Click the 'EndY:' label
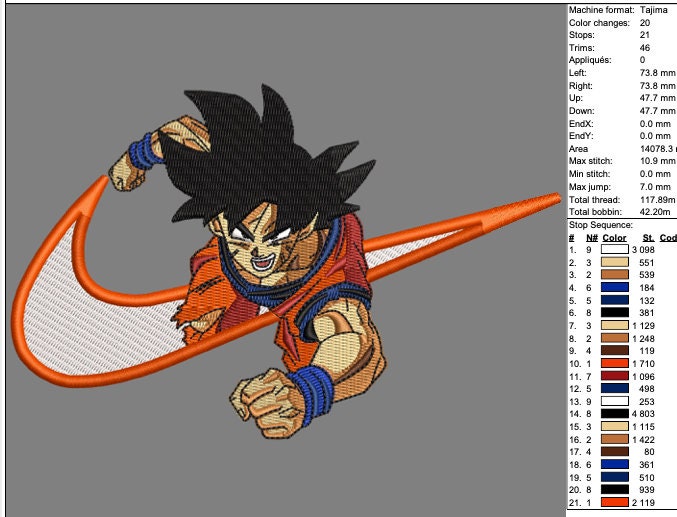Image resolution: width=677 pixels, height=517 pixels. coord(581,136)
